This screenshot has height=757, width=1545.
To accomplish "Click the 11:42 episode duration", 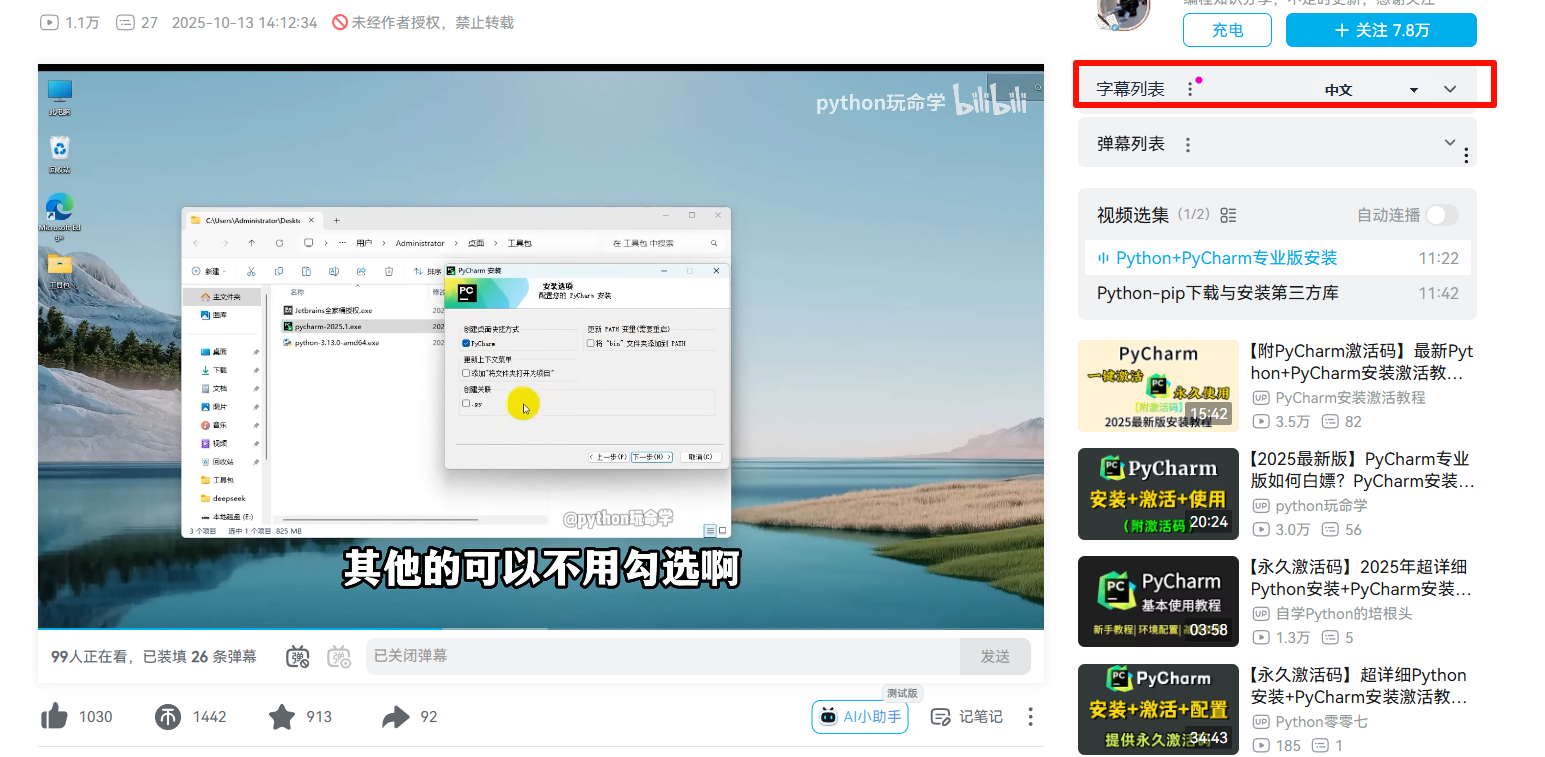I will pos(1439,294).
